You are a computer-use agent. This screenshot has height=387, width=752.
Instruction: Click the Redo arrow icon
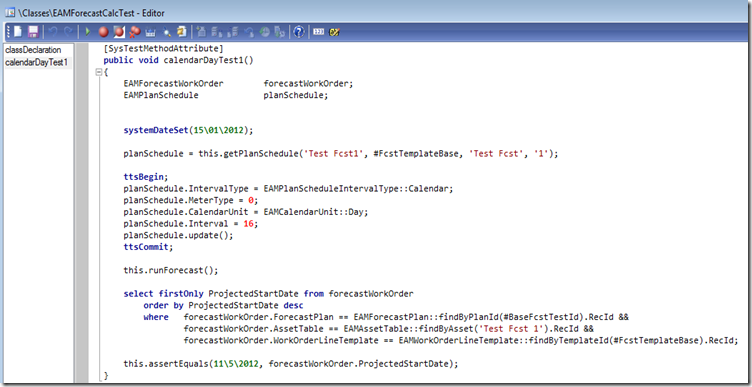[x=69, y=32]
